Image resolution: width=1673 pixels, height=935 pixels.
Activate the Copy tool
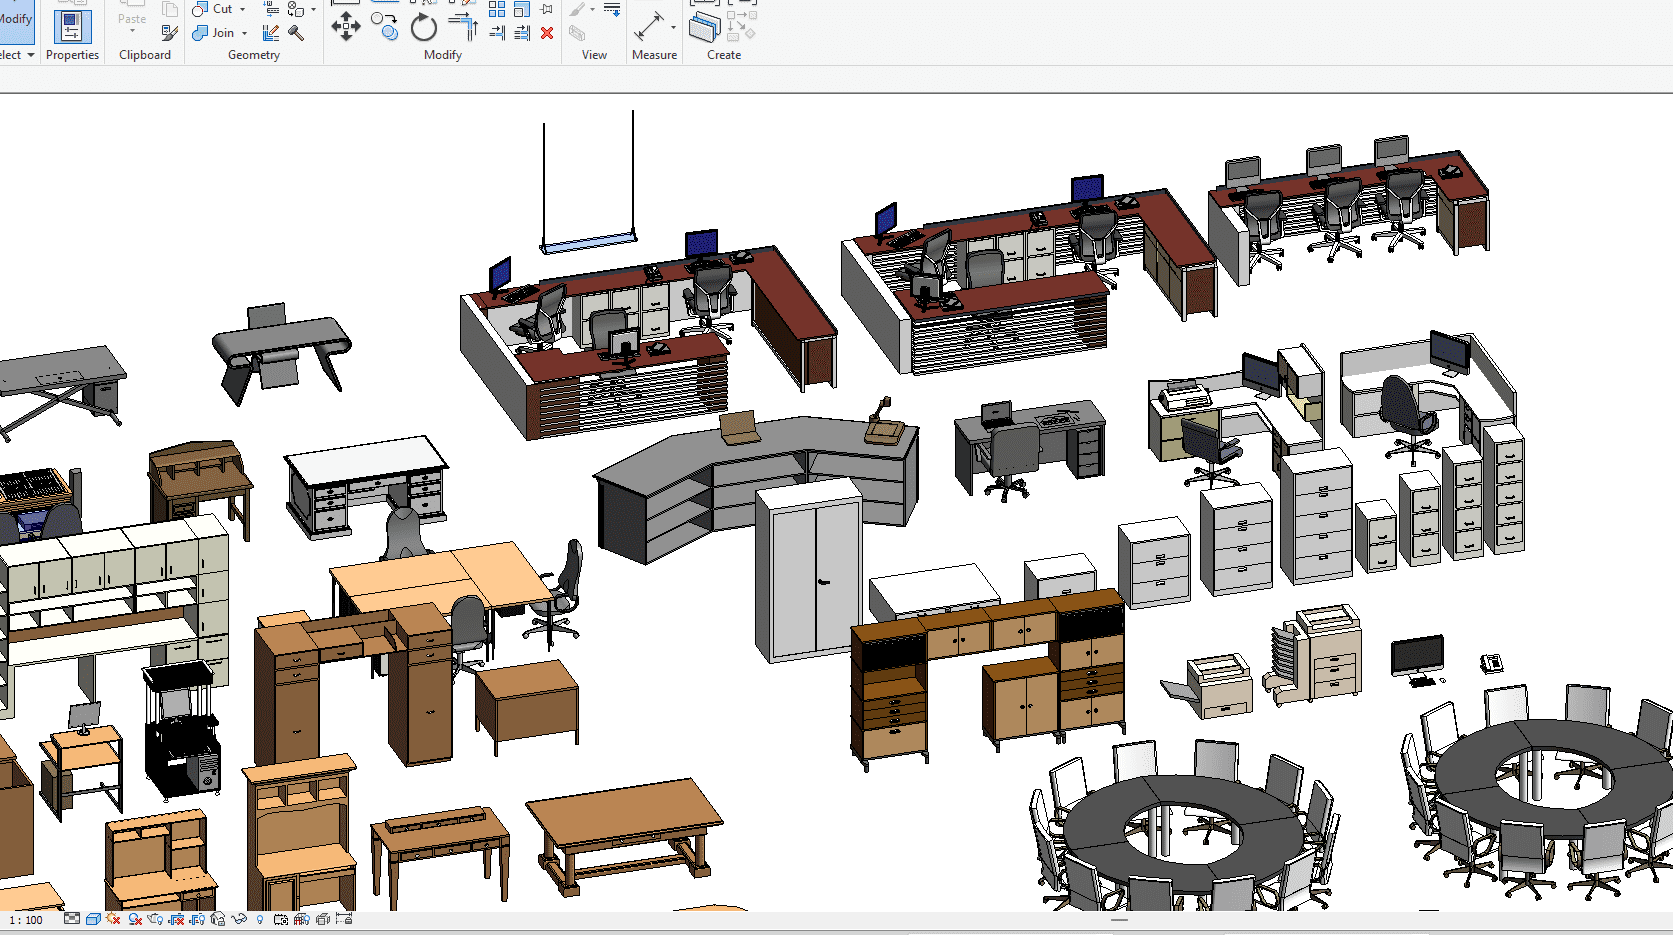pos(384,26)
